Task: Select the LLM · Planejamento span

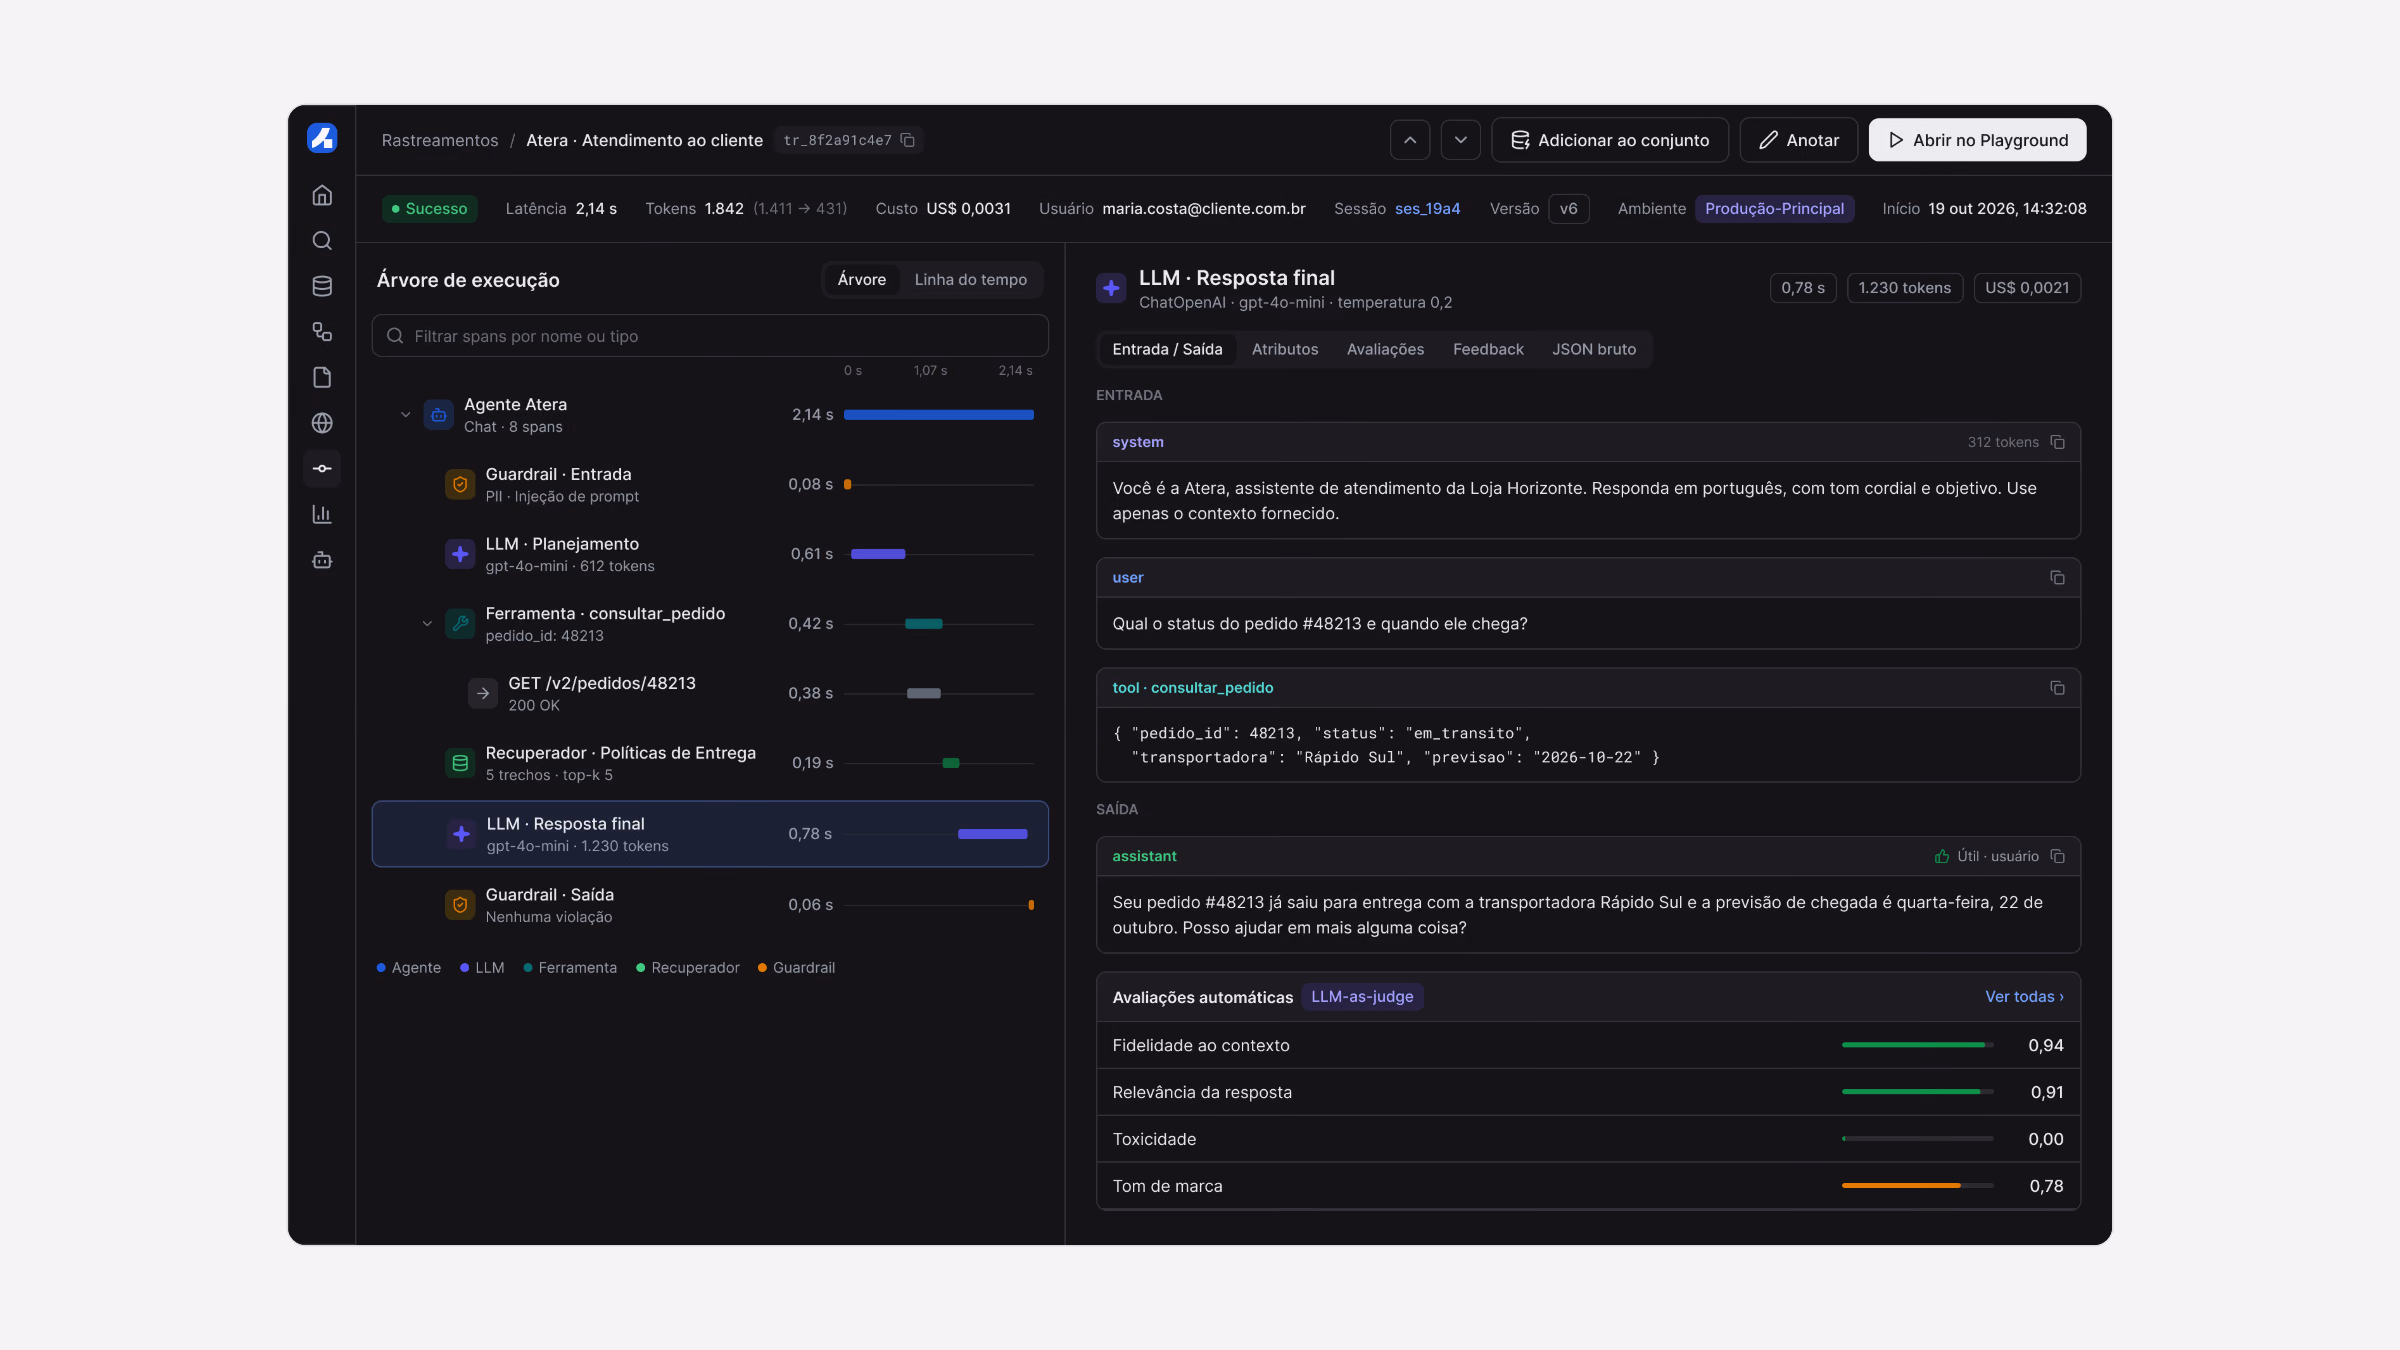Action: click(x=710, y=554)
